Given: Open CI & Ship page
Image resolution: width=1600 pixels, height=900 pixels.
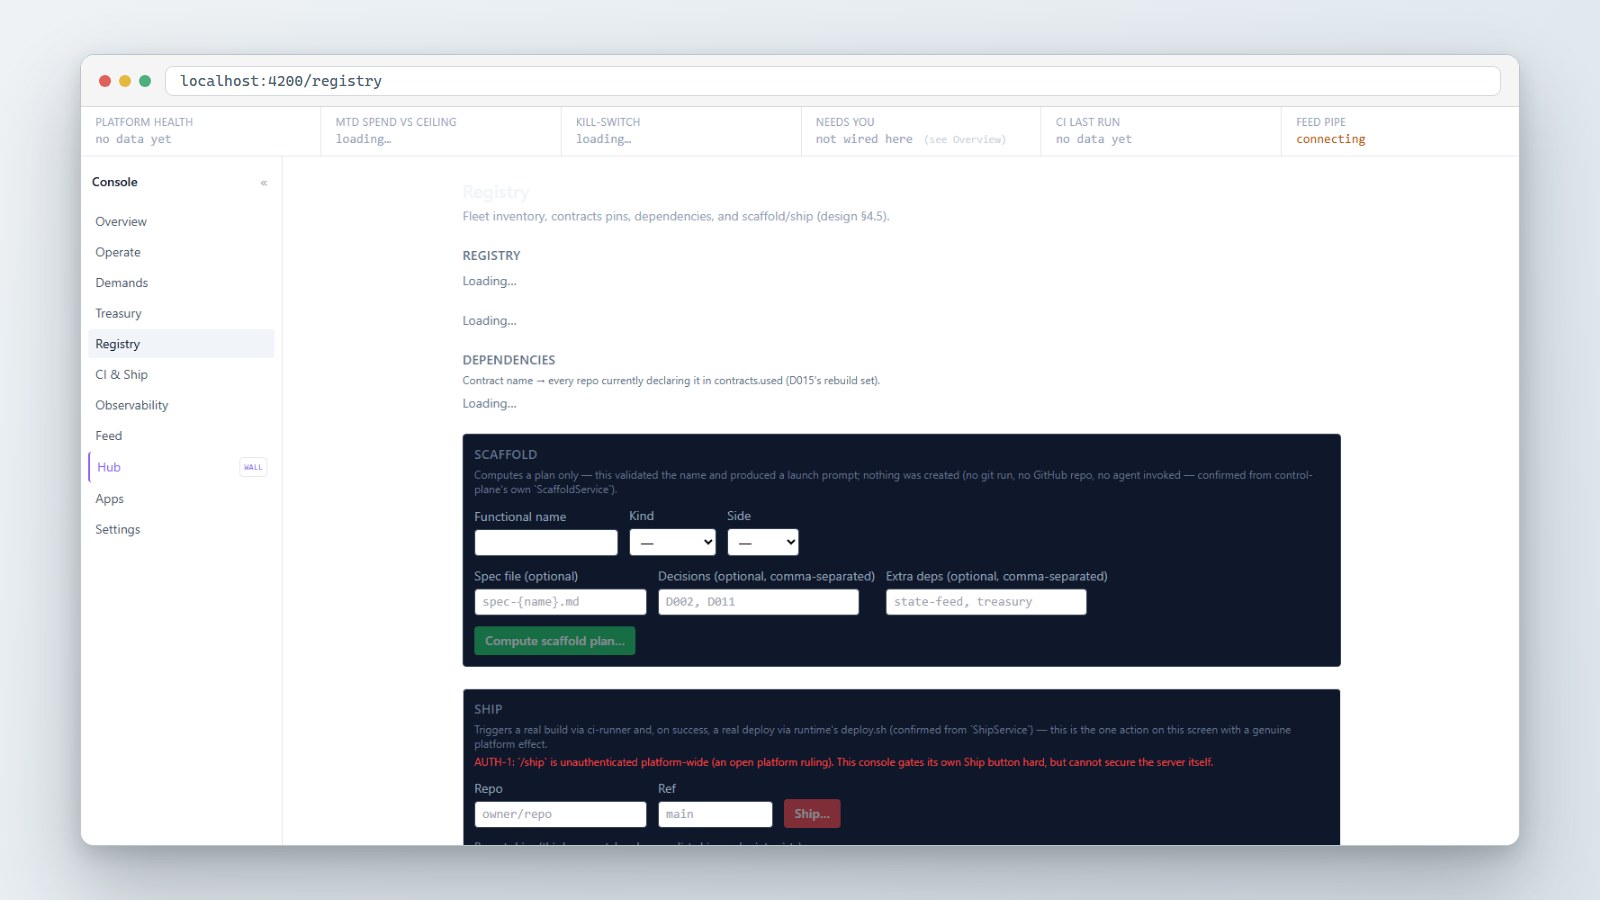Looking at the screenshot, I should (181, 375).
